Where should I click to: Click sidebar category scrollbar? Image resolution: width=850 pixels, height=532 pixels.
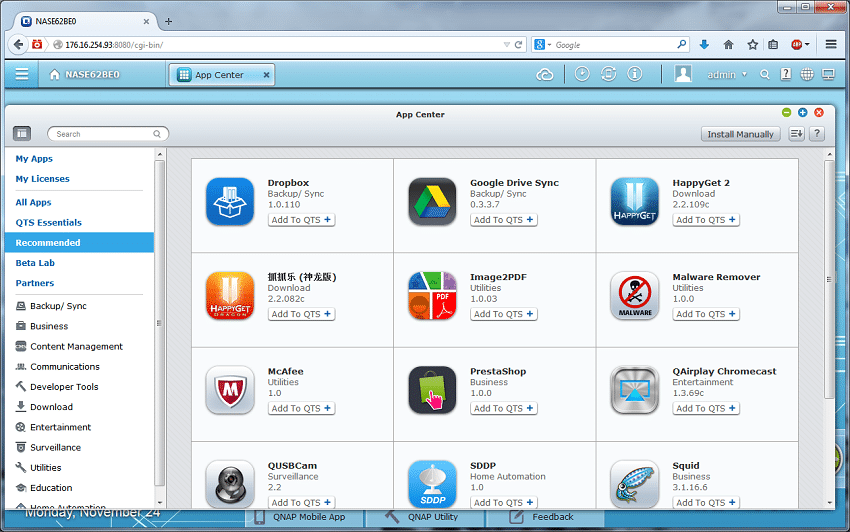coord(159,323)
